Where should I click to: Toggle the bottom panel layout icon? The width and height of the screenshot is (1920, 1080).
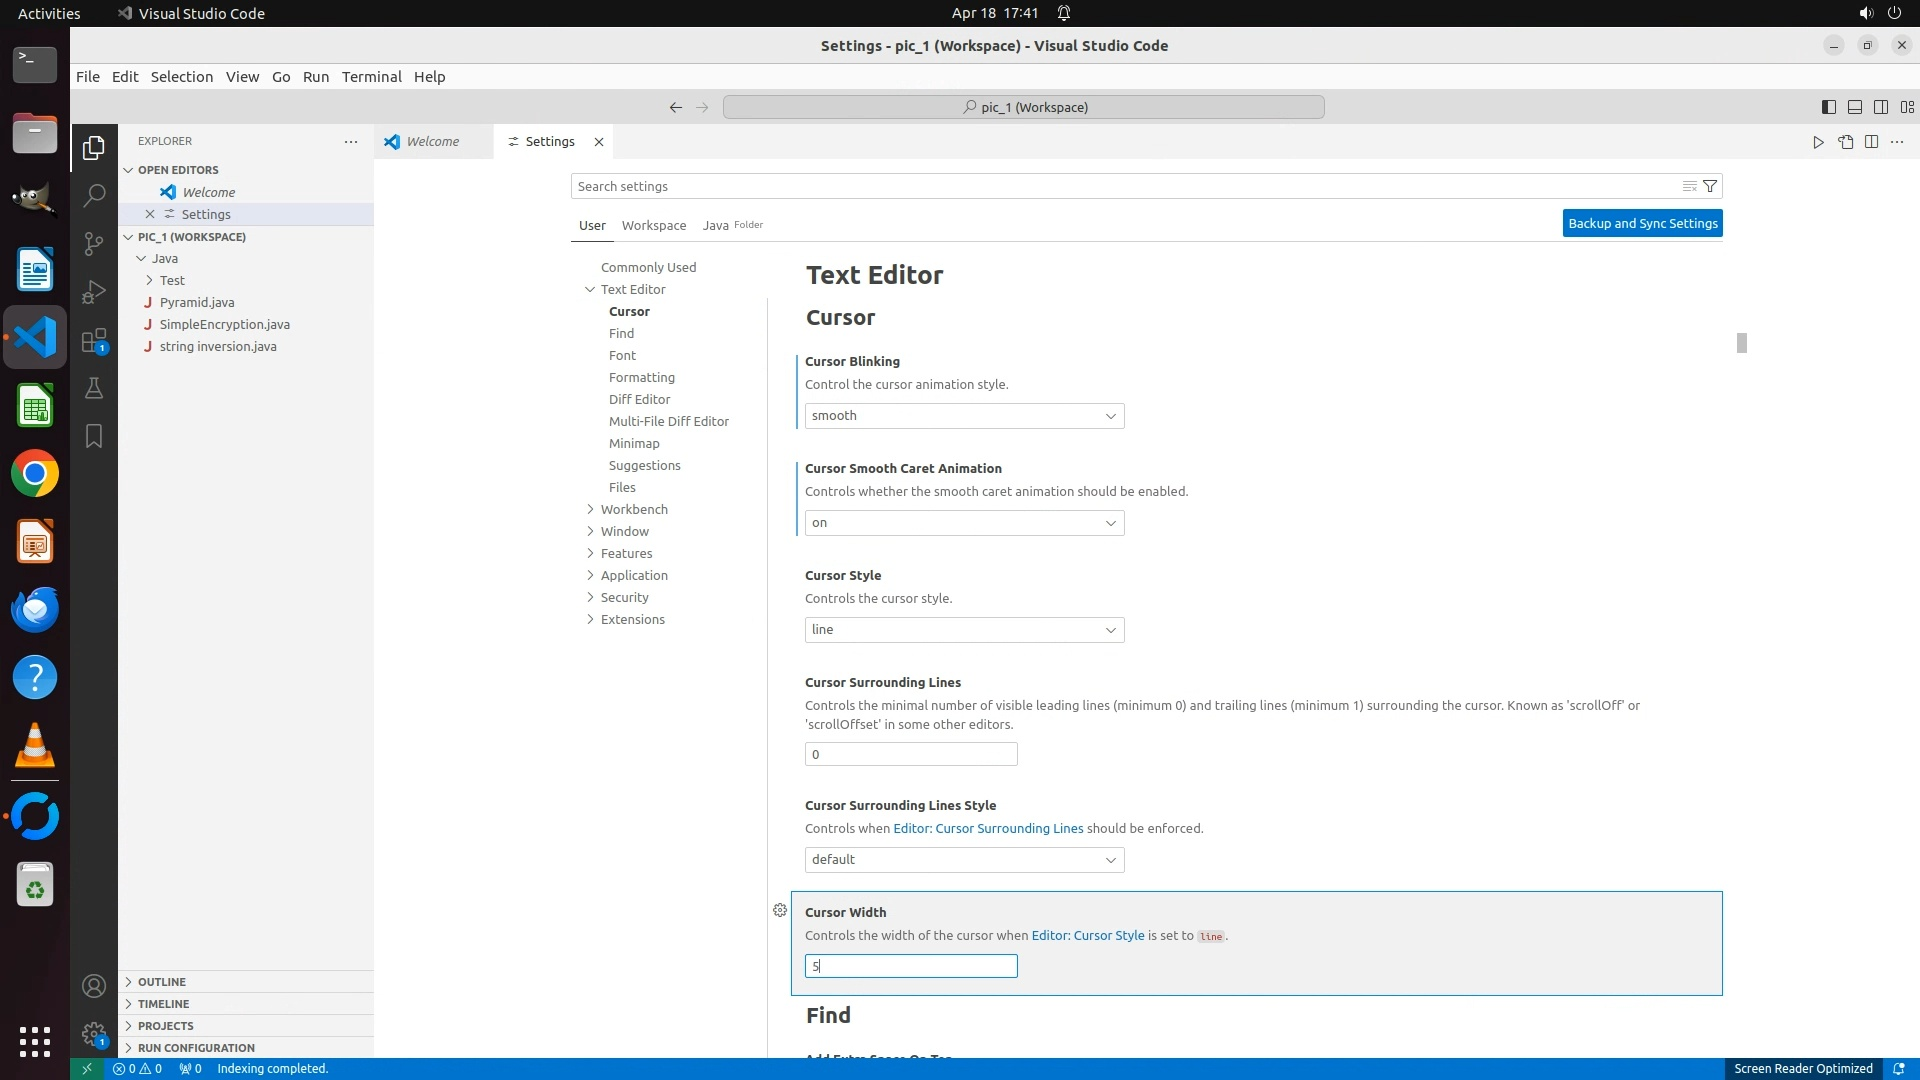pyautogui.click(x=1854, y=107)
